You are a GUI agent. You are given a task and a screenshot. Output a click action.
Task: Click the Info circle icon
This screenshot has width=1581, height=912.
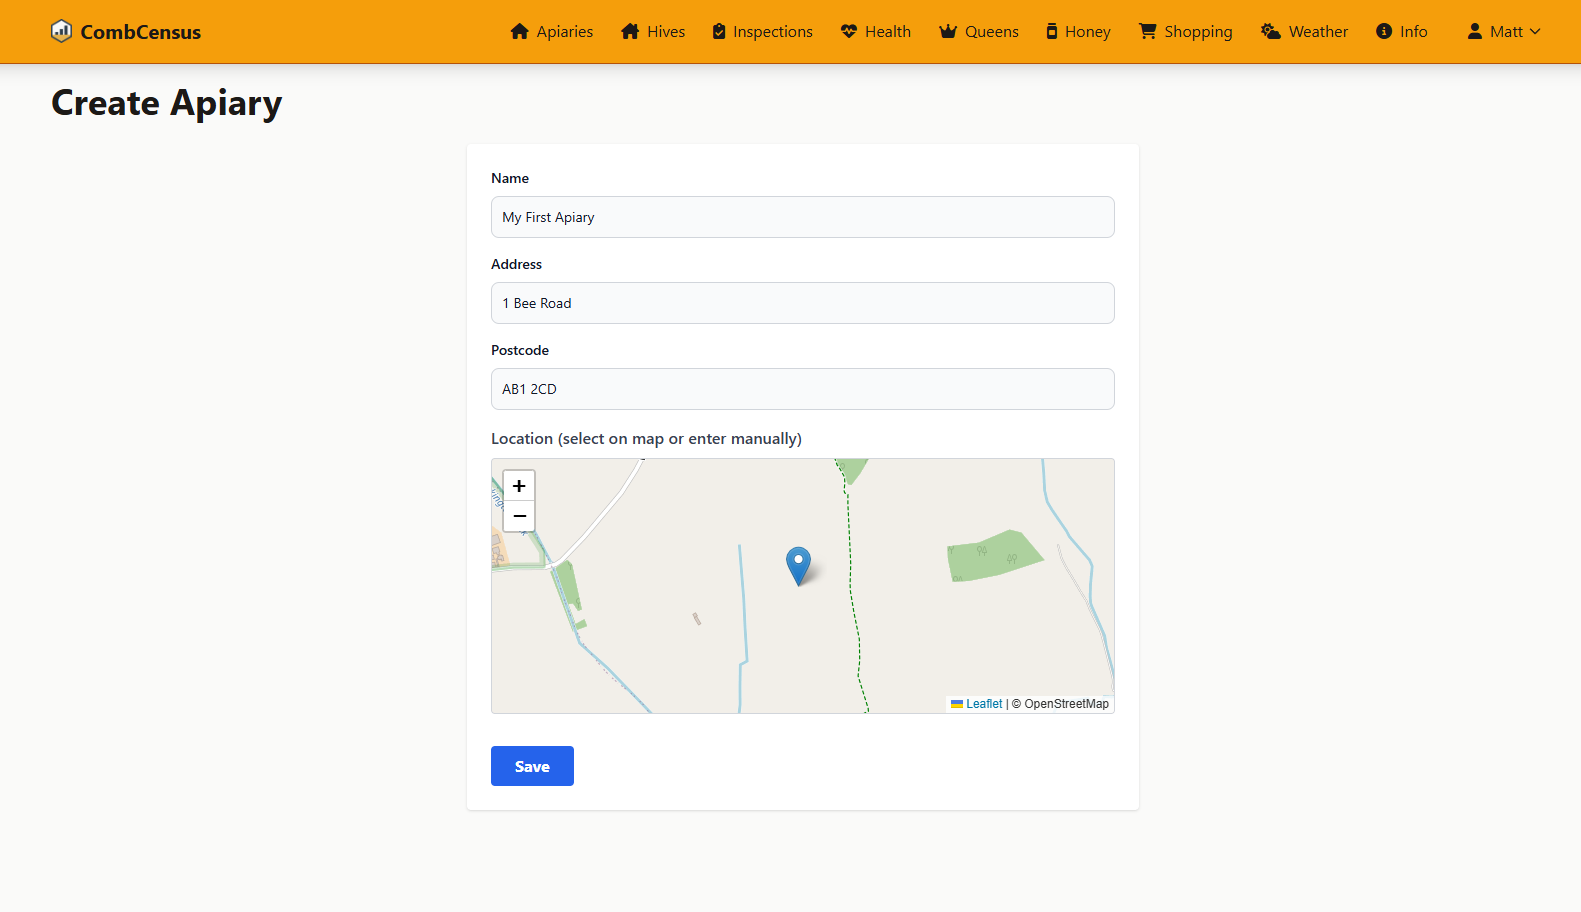(x=1384, y=31)
